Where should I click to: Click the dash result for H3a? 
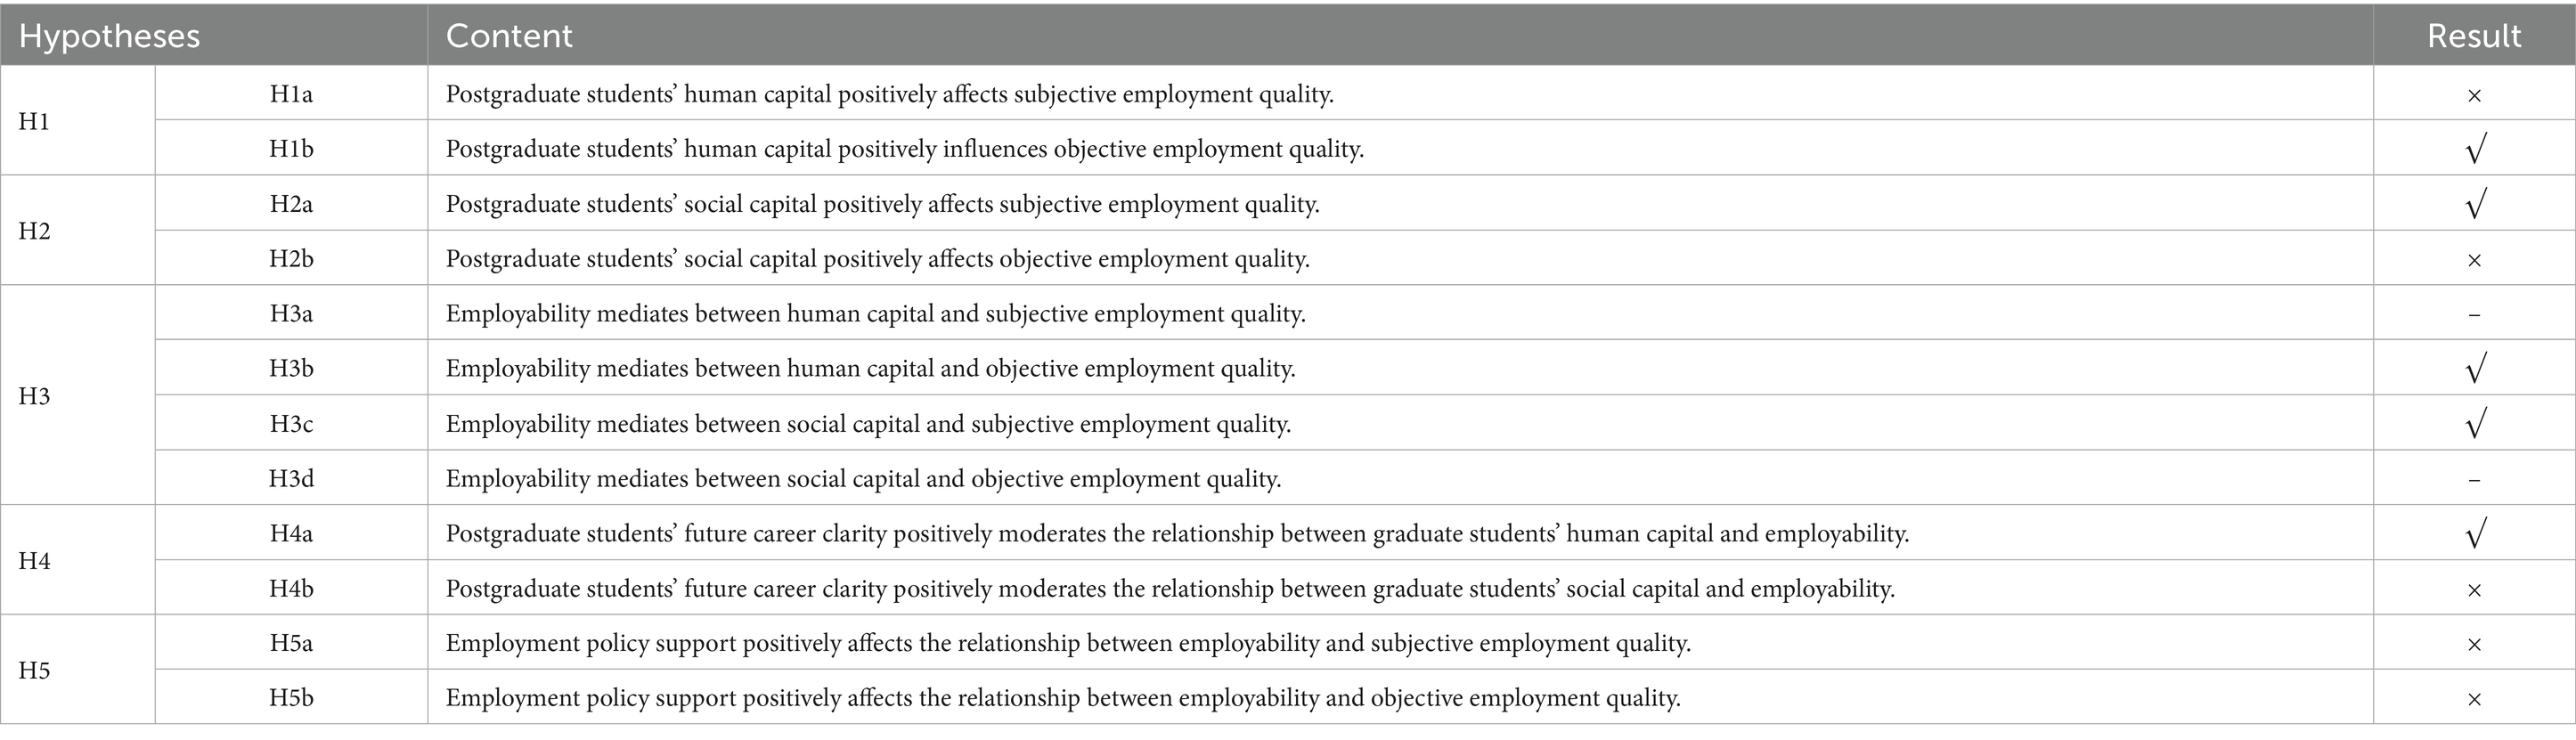click(x=2474, y=315)
